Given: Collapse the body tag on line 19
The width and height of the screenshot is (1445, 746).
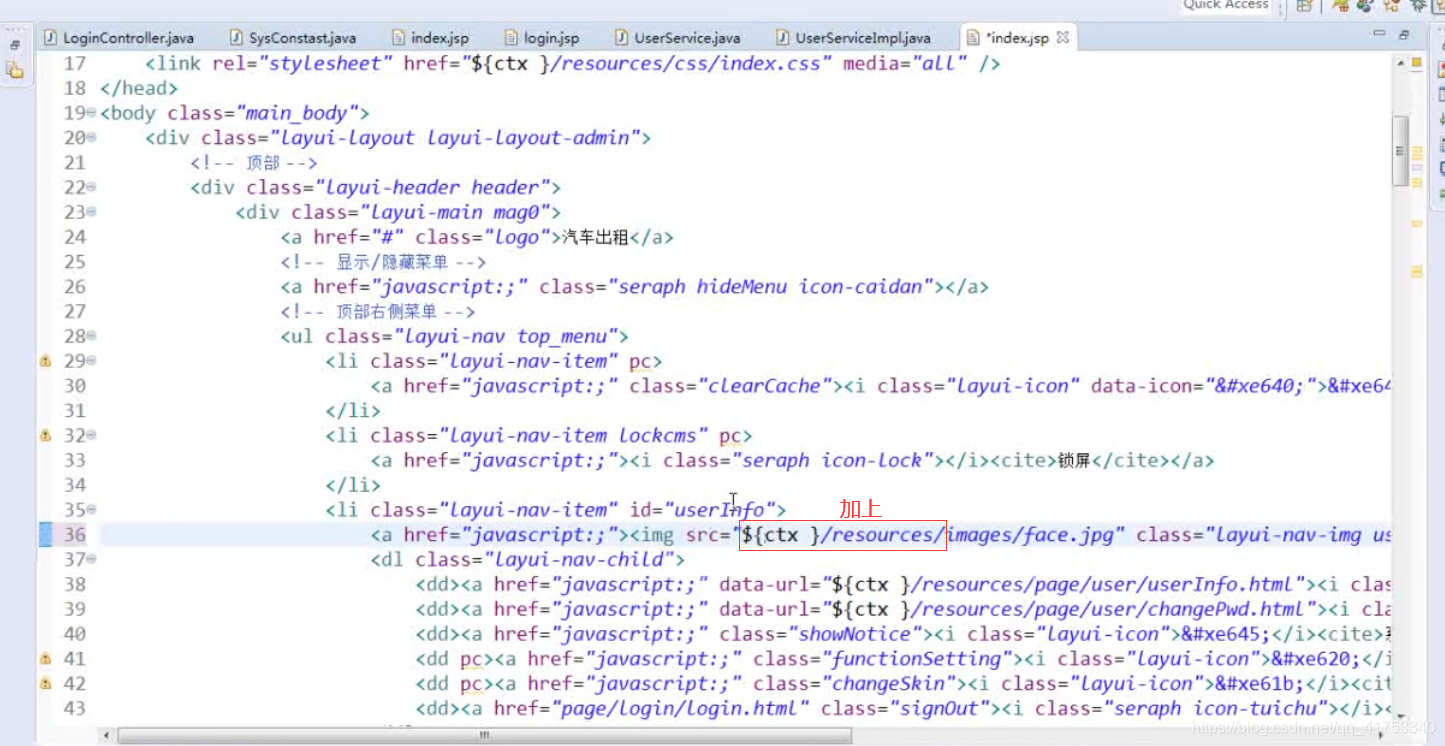Looking at the screenshot, I should (x=91, y=113).
